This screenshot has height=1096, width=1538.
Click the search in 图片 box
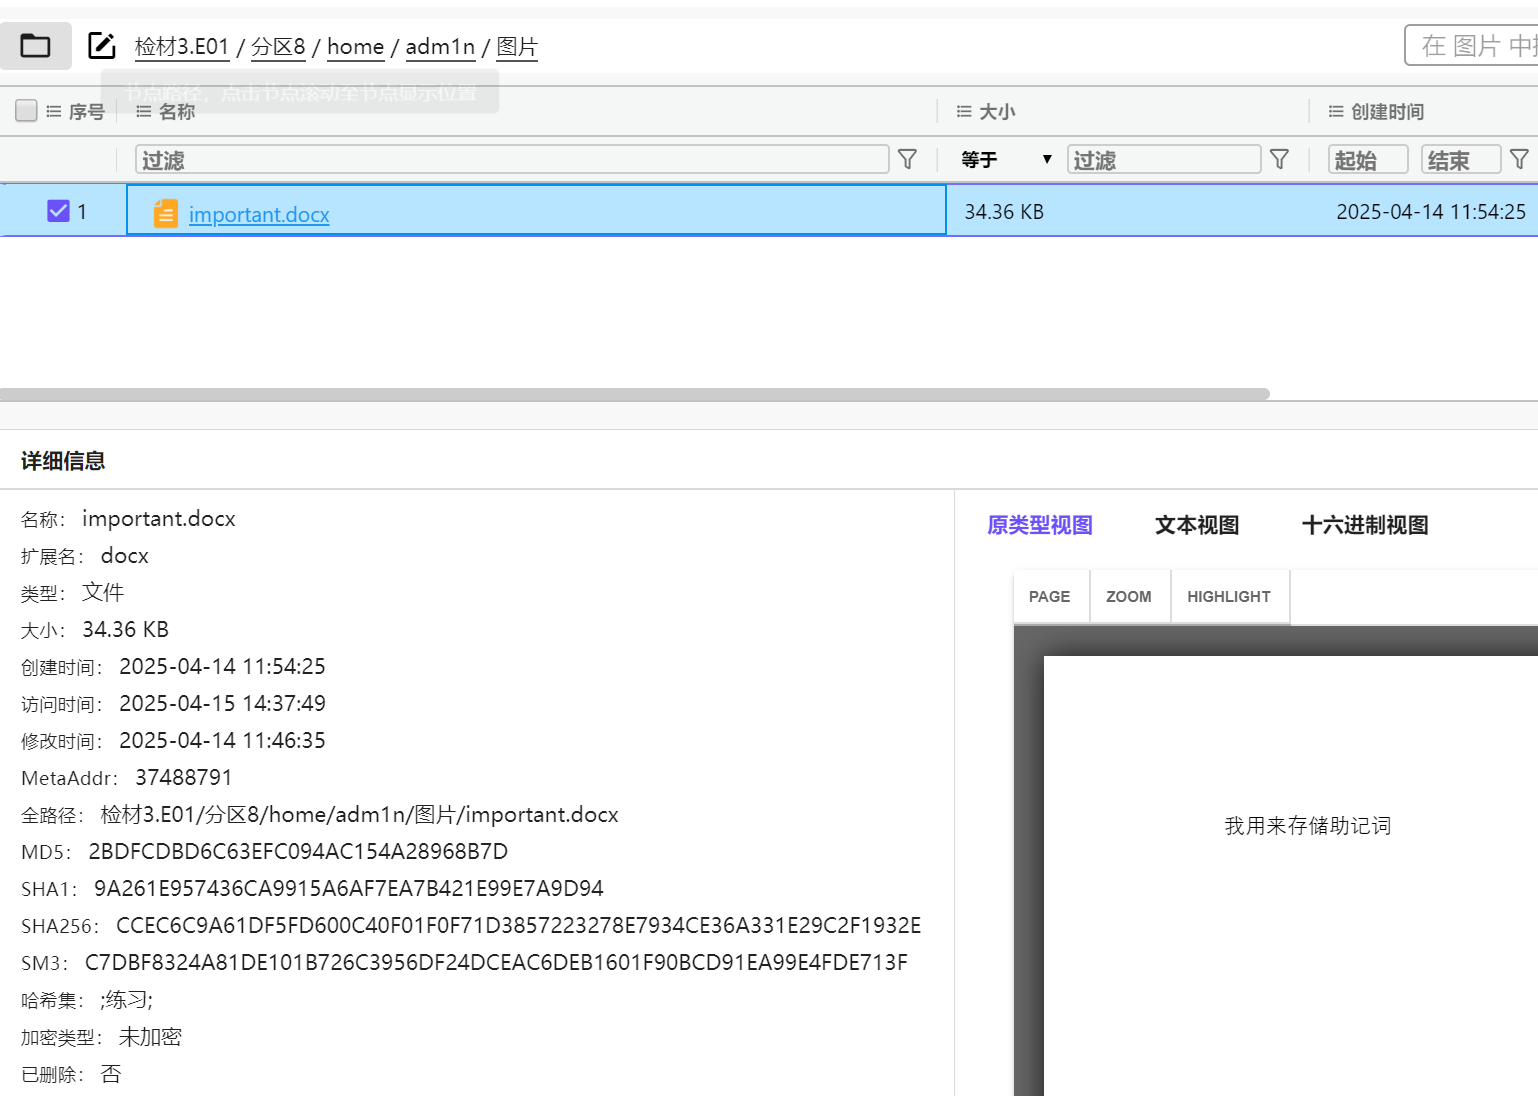point(1471,45)
